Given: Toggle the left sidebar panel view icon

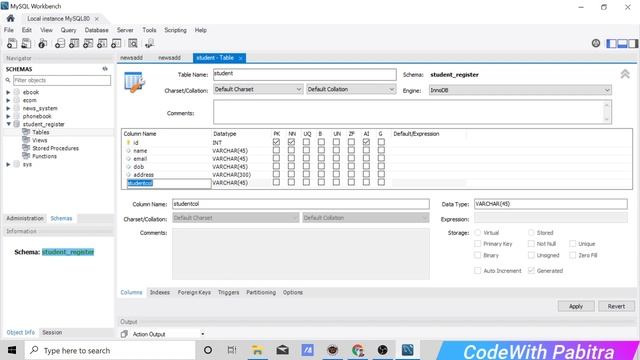Looking at the screenshot, I should (611, 43).
